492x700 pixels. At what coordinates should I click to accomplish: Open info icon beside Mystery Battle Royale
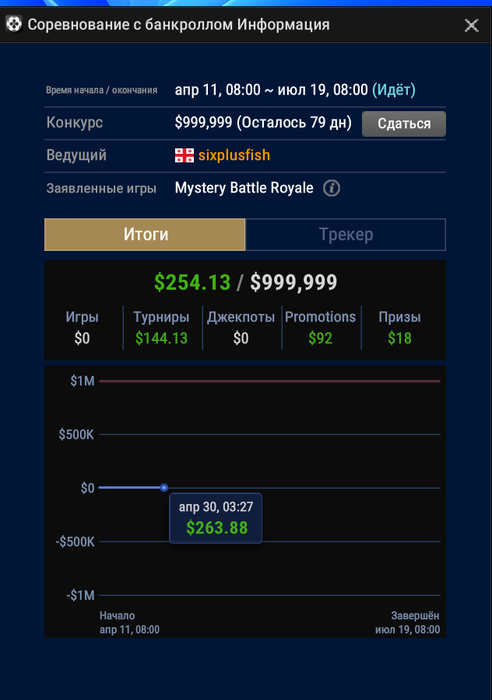click(331, 188)
